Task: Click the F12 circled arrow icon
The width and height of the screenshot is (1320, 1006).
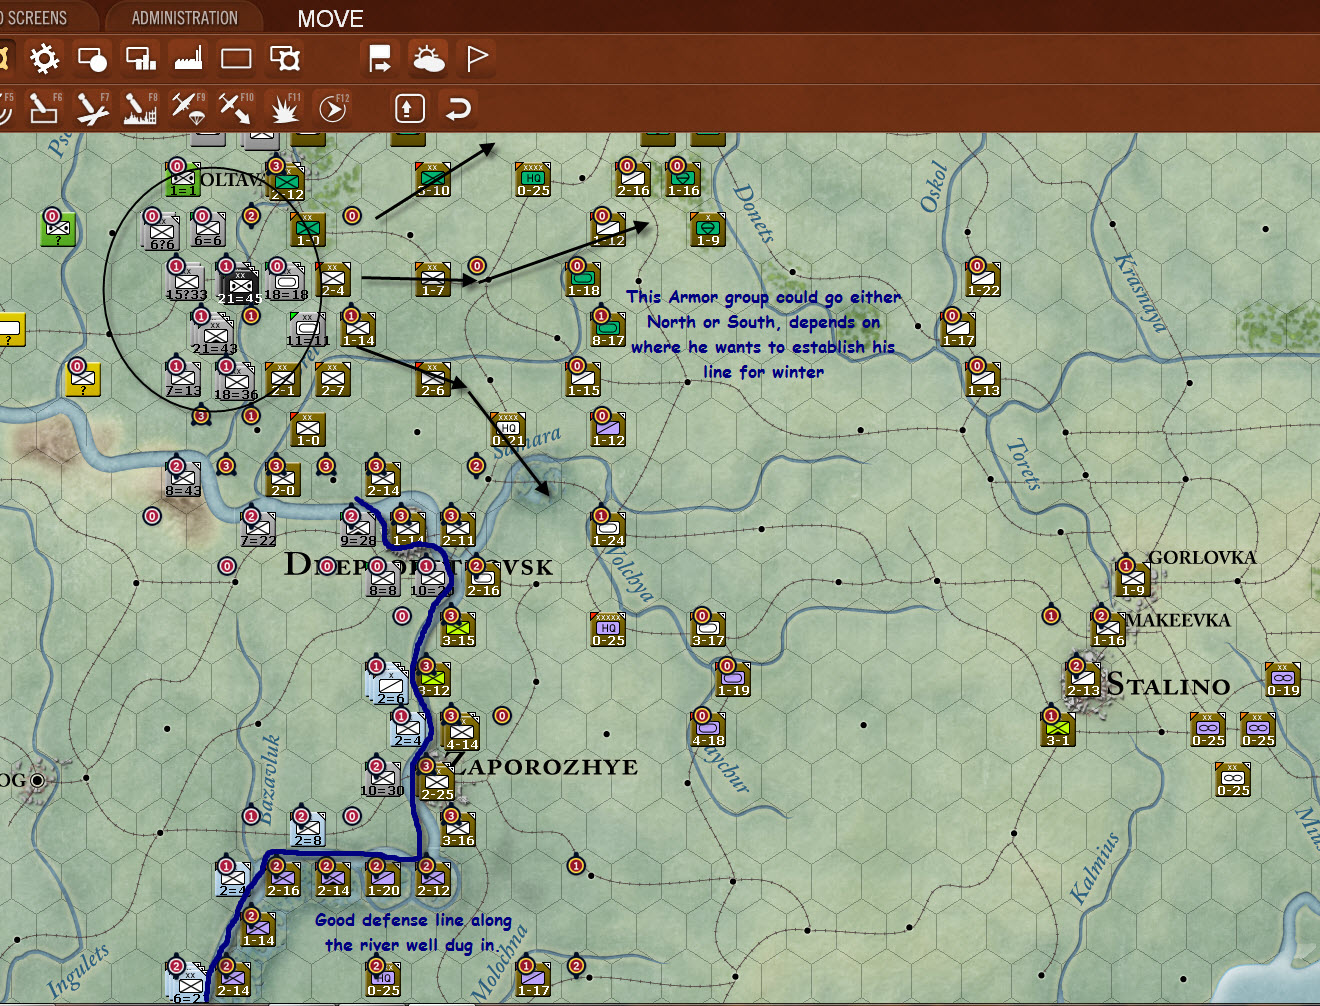Action: coord(332,108)
